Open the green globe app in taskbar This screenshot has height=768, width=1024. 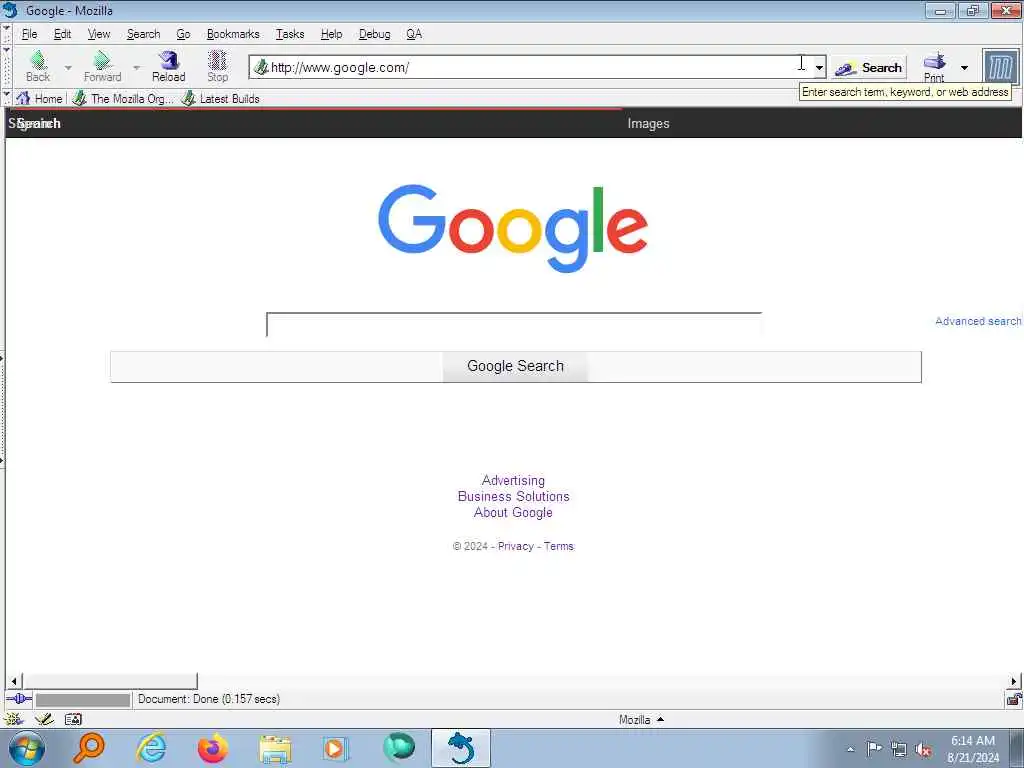pos(398,747)
